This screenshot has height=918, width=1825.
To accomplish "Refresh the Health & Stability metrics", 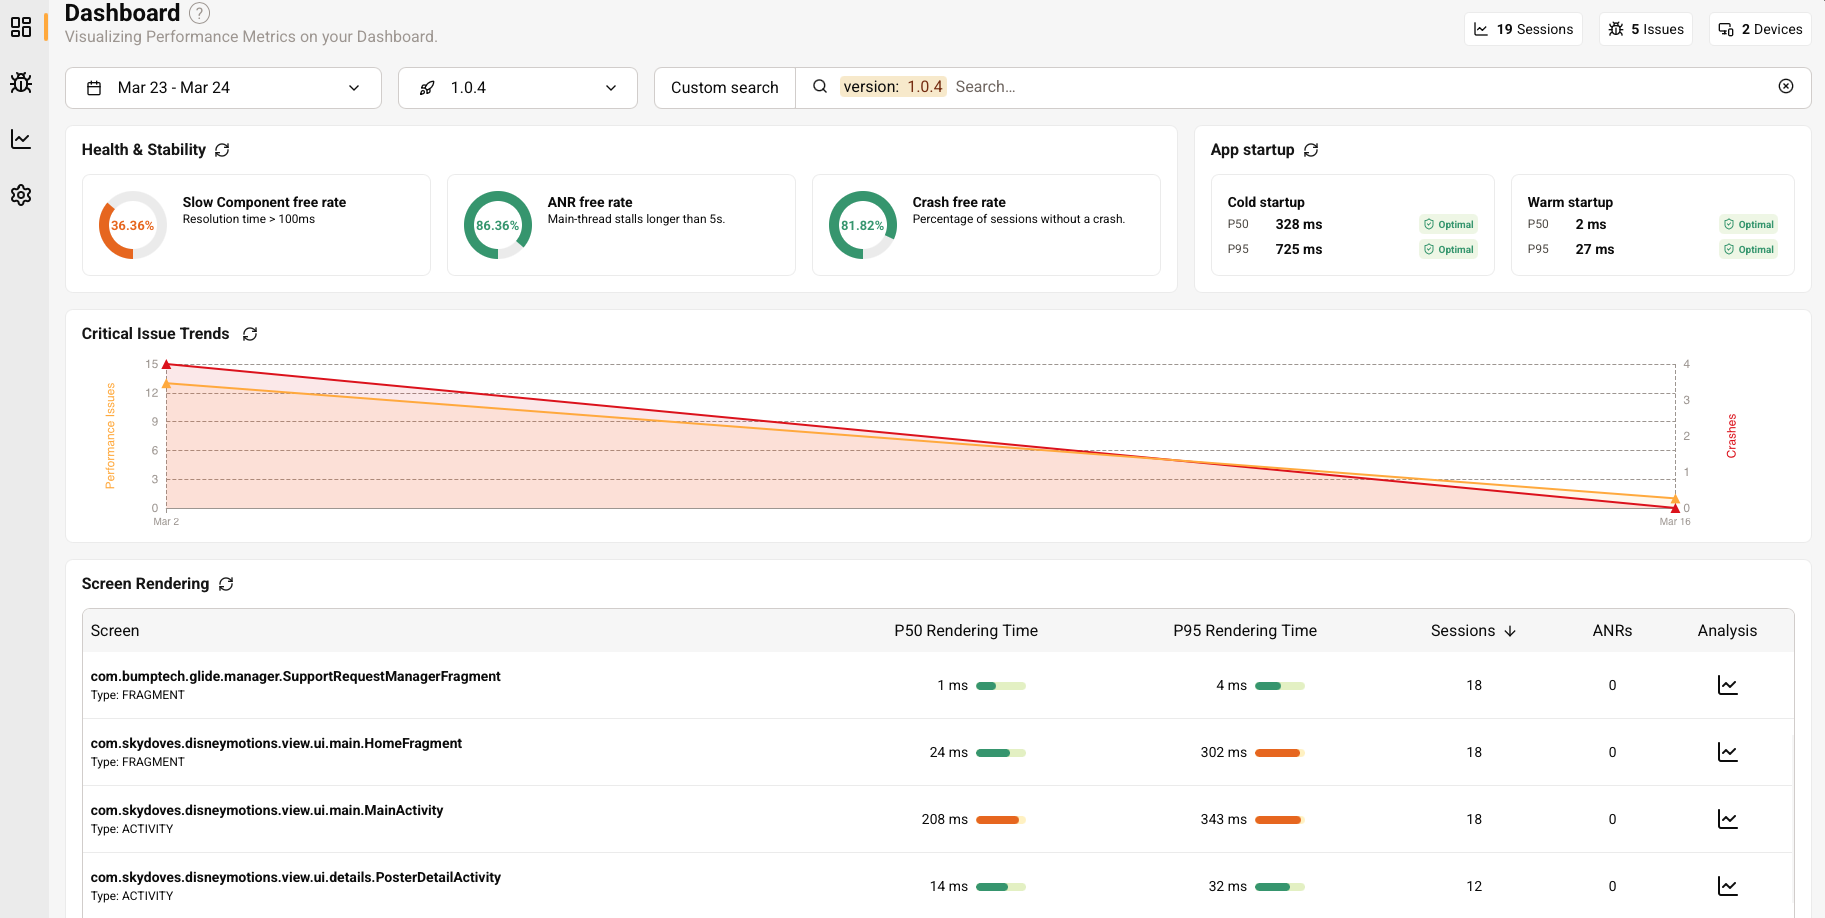I will (x=222, y=150).
